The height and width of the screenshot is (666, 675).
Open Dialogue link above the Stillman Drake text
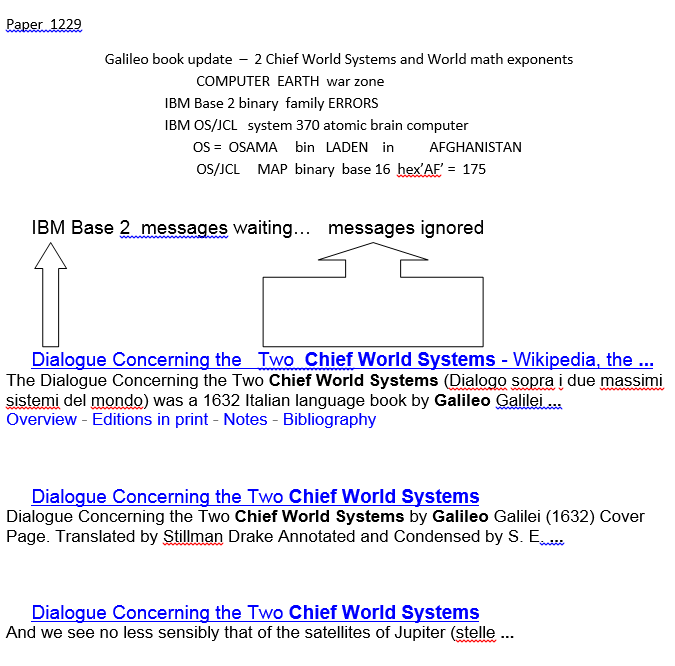pyautogui.click(x=255, y=497)
